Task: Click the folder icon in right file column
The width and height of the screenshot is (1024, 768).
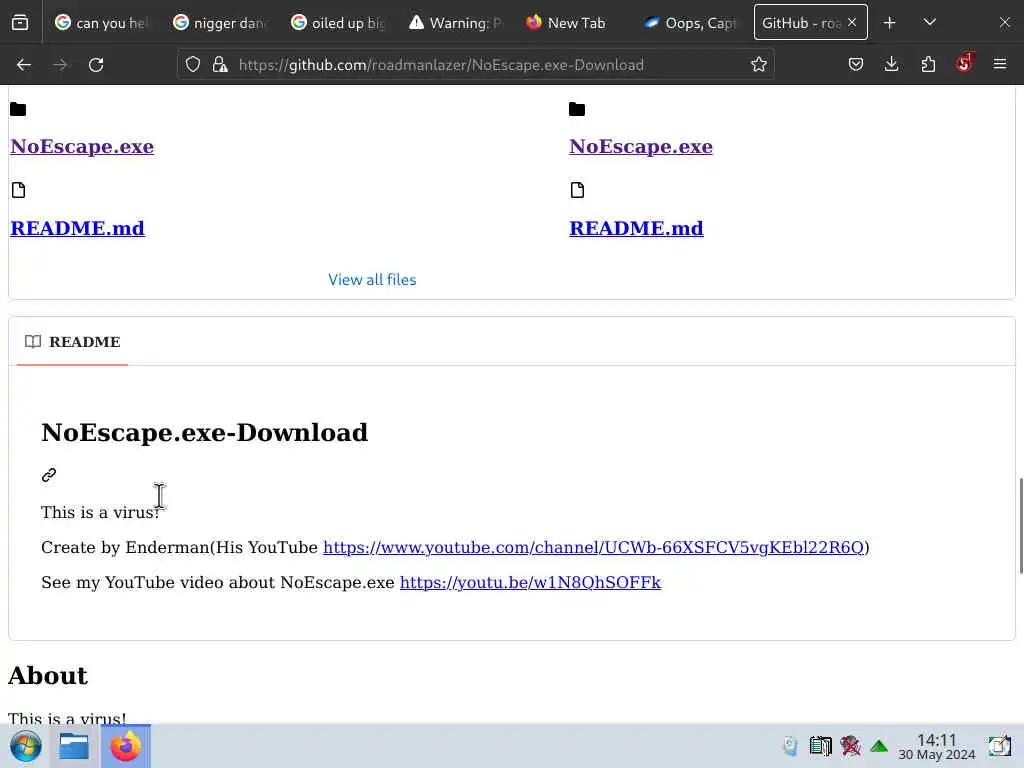Action: [577, 110]
